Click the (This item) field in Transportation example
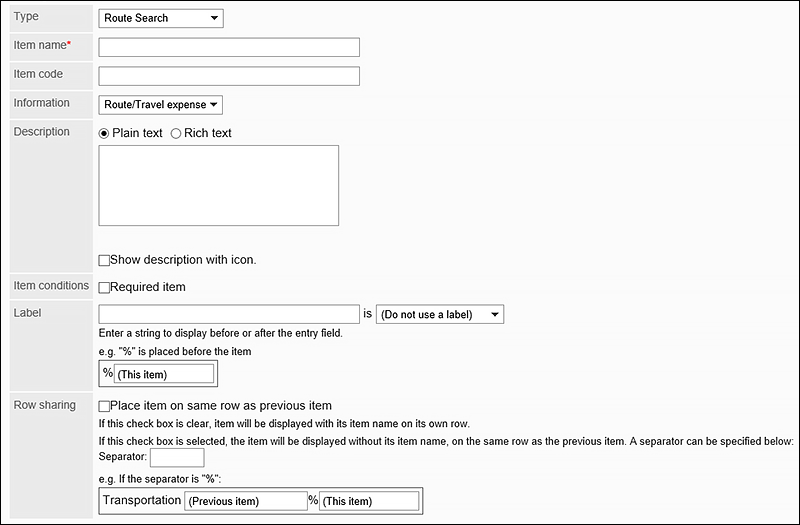The image size is (800, 525). (x=369, y=501)
